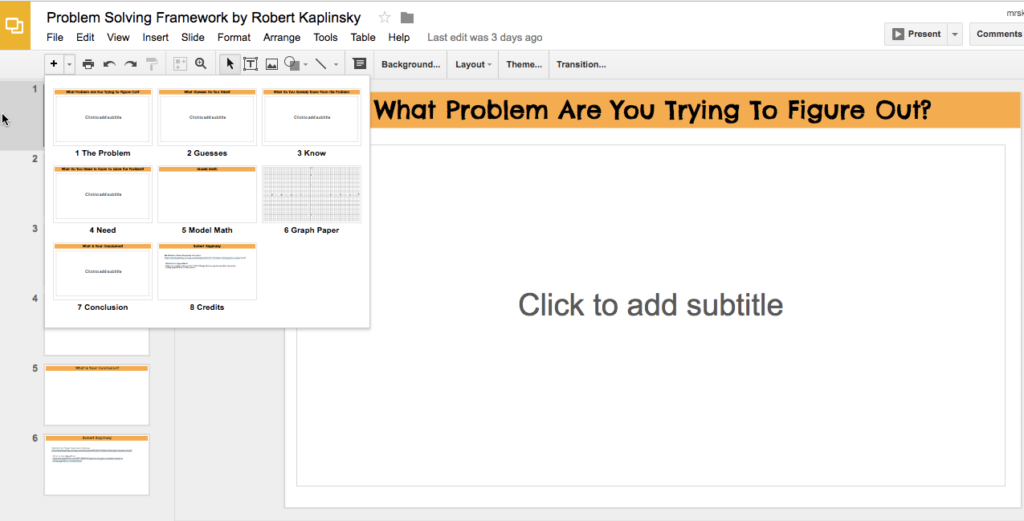
Task: Click the new slide plus button
Action: point(54,64)
